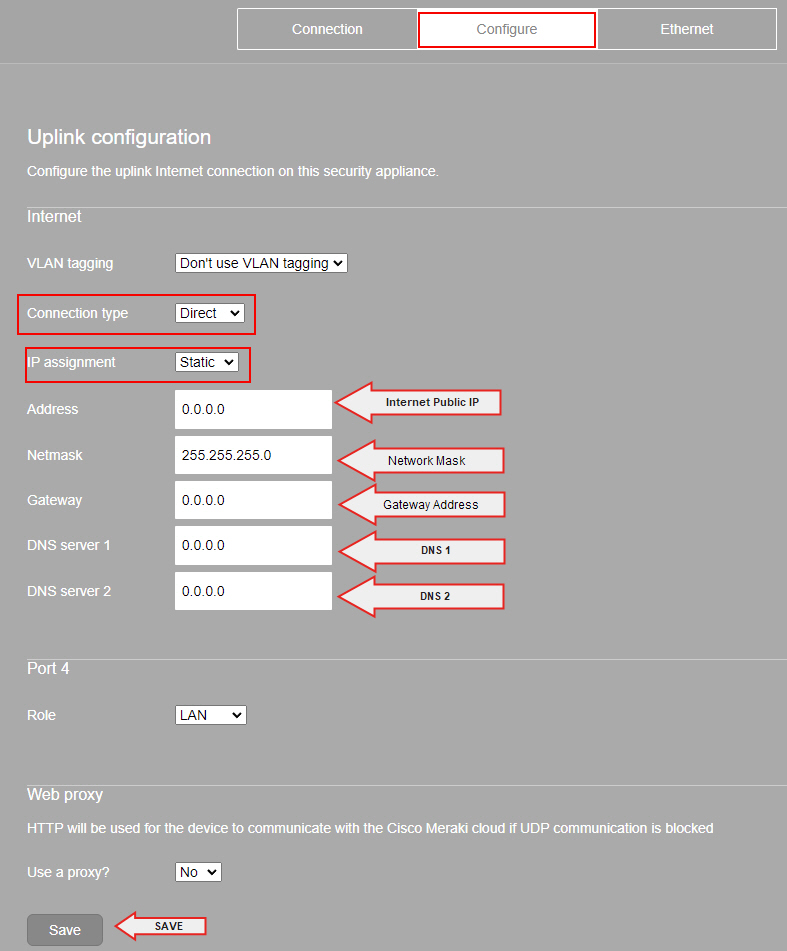This screenshot has width=787, height=951.
Task: Click the Use a proxy? label
Action: pos(69,872)
